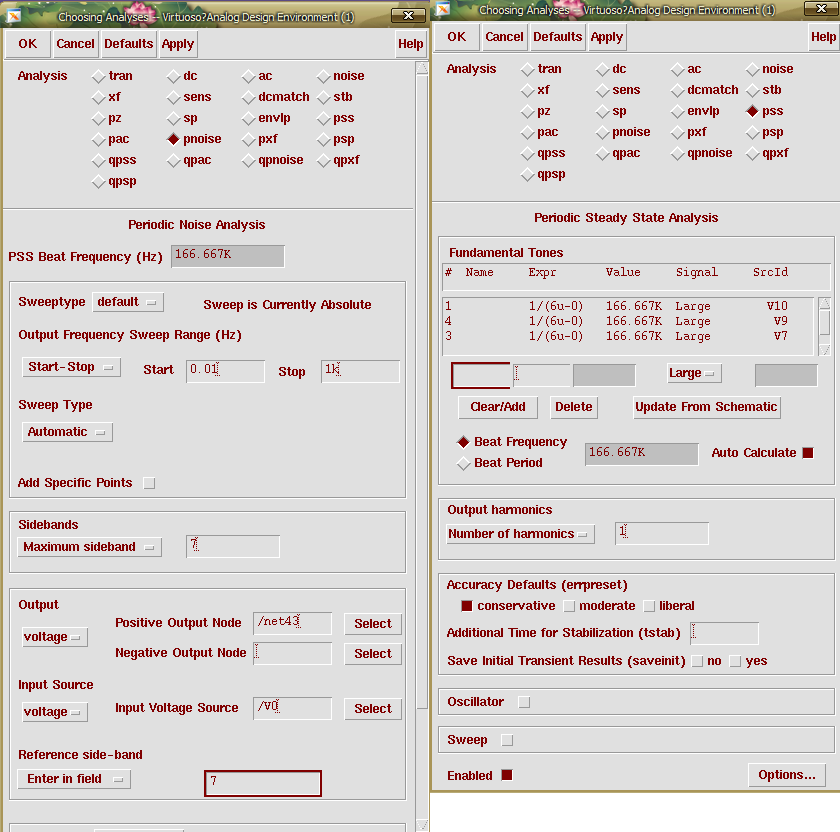The image size is (840, 832).
Task: Click the Negative Output Node field
Action: pyautogui.click(x=292, y=653)
